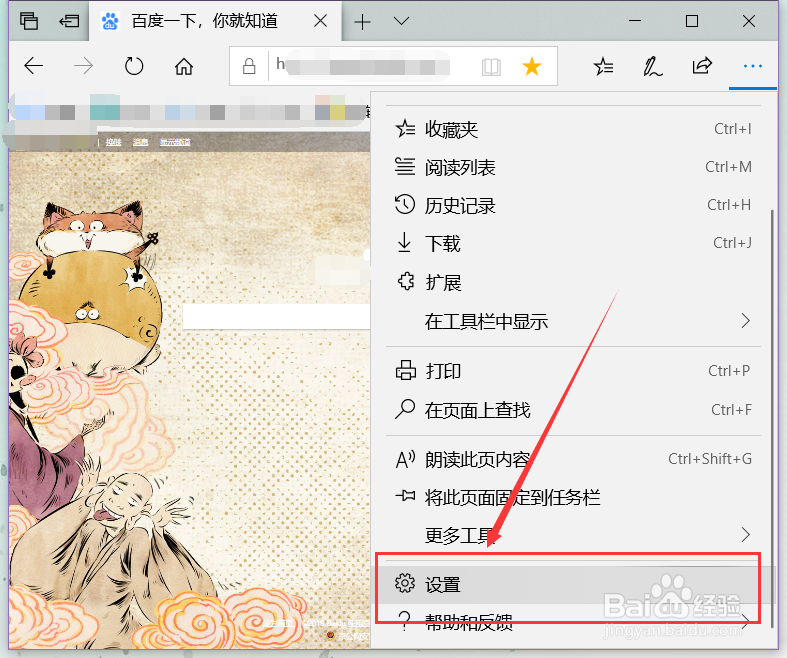Click the 百度一下 tab title

(x=204, y=21)
